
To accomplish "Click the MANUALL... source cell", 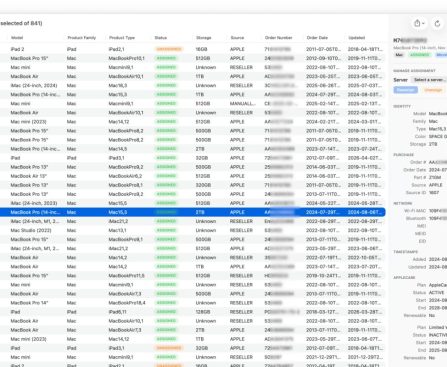I will pos(243,104).
